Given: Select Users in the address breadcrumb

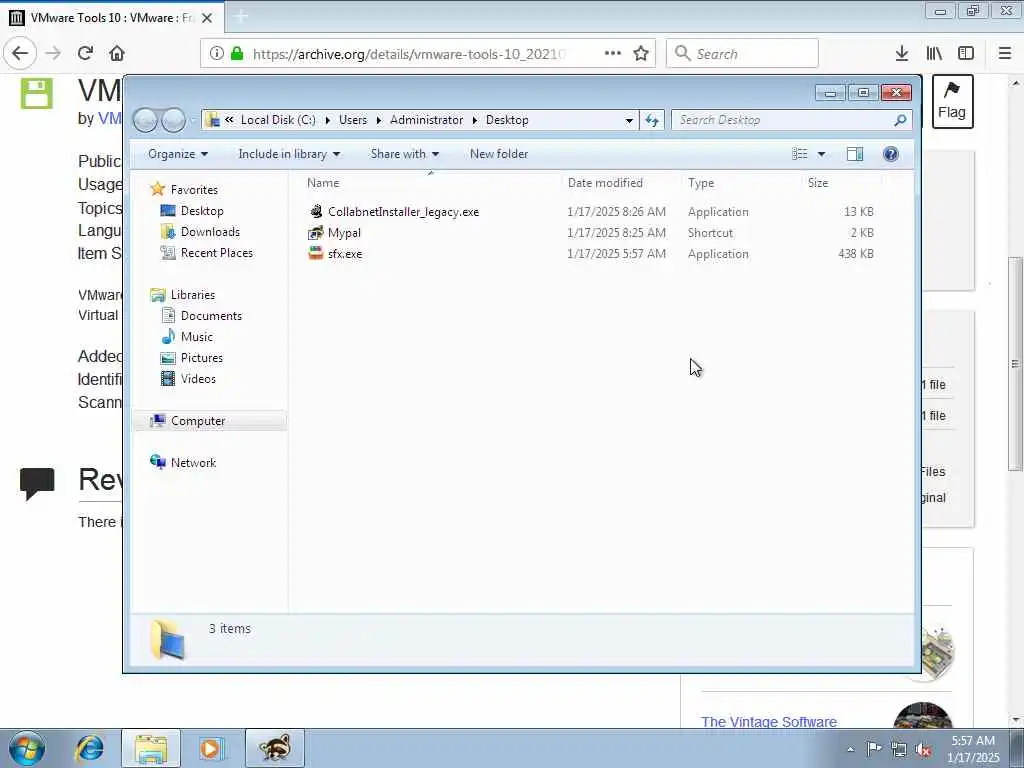Looking at the screenshot, I should point(353,120).
